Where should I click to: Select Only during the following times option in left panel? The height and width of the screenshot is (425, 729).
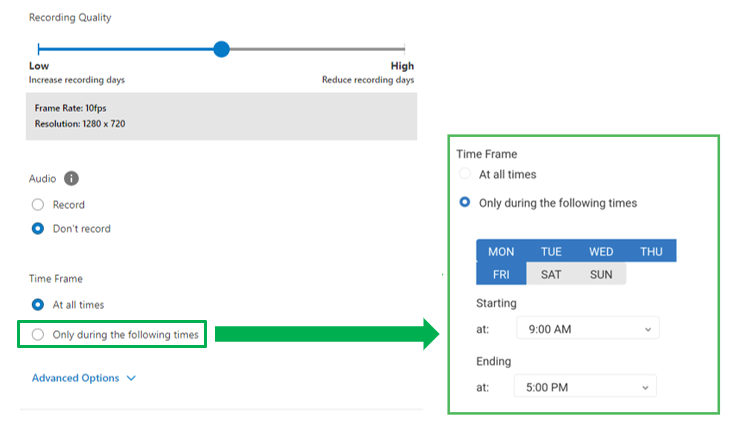pos(38,334)
